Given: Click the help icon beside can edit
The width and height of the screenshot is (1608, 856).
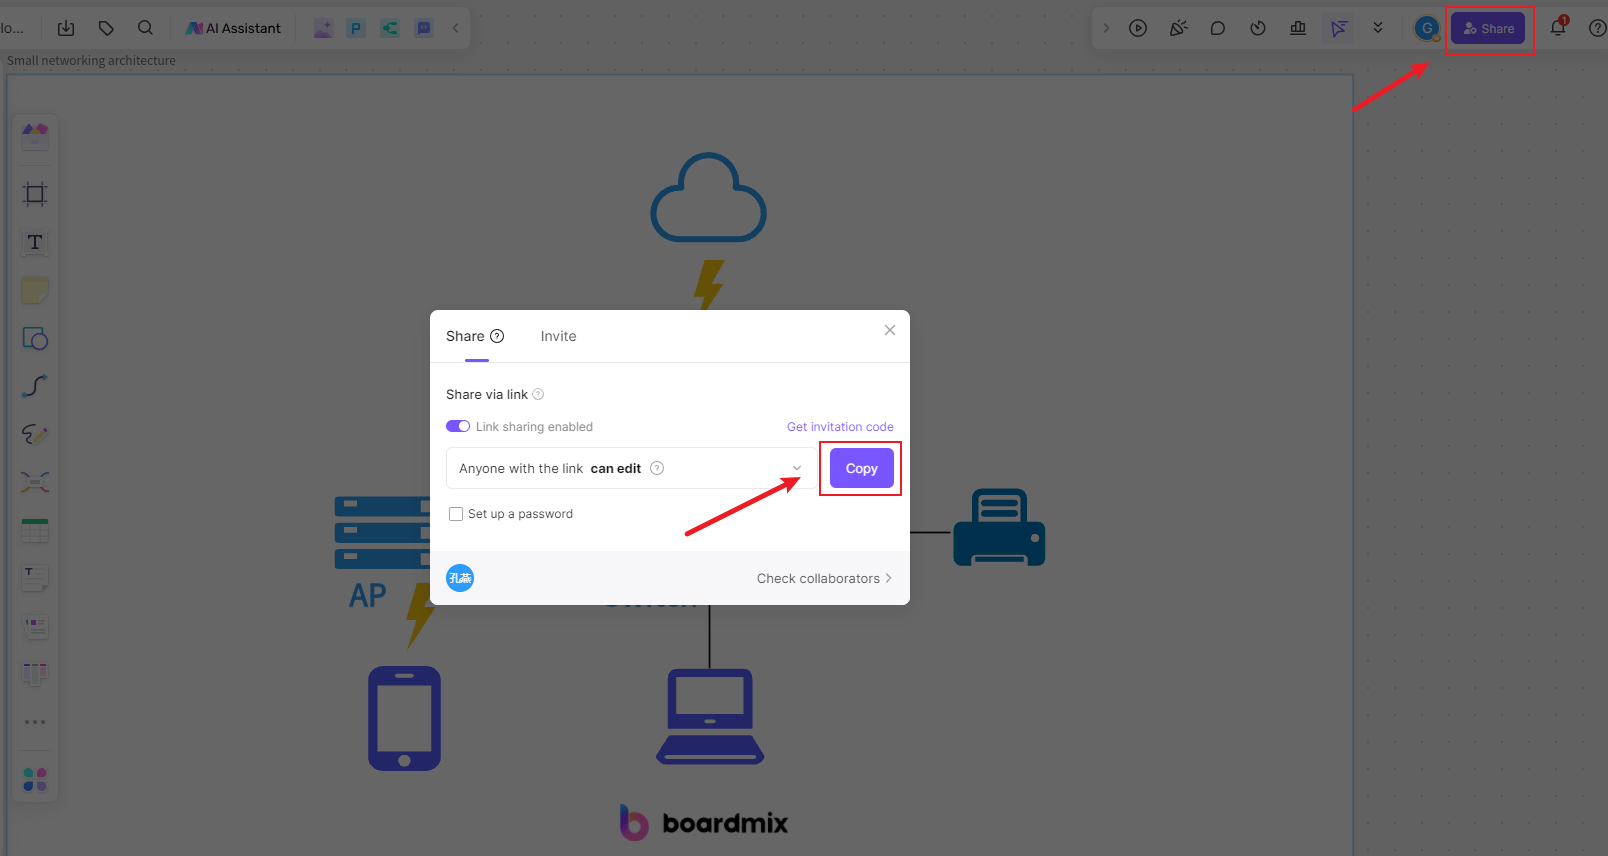Looking at the screenshot, I should (657, 468).
